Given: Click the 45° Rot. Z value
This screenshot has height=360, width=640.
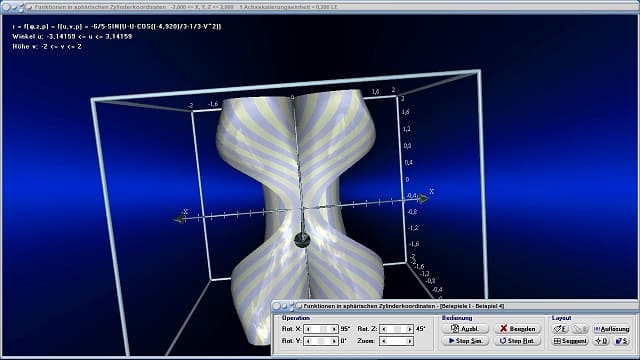Looking at the screenshot, I should 420,329.
